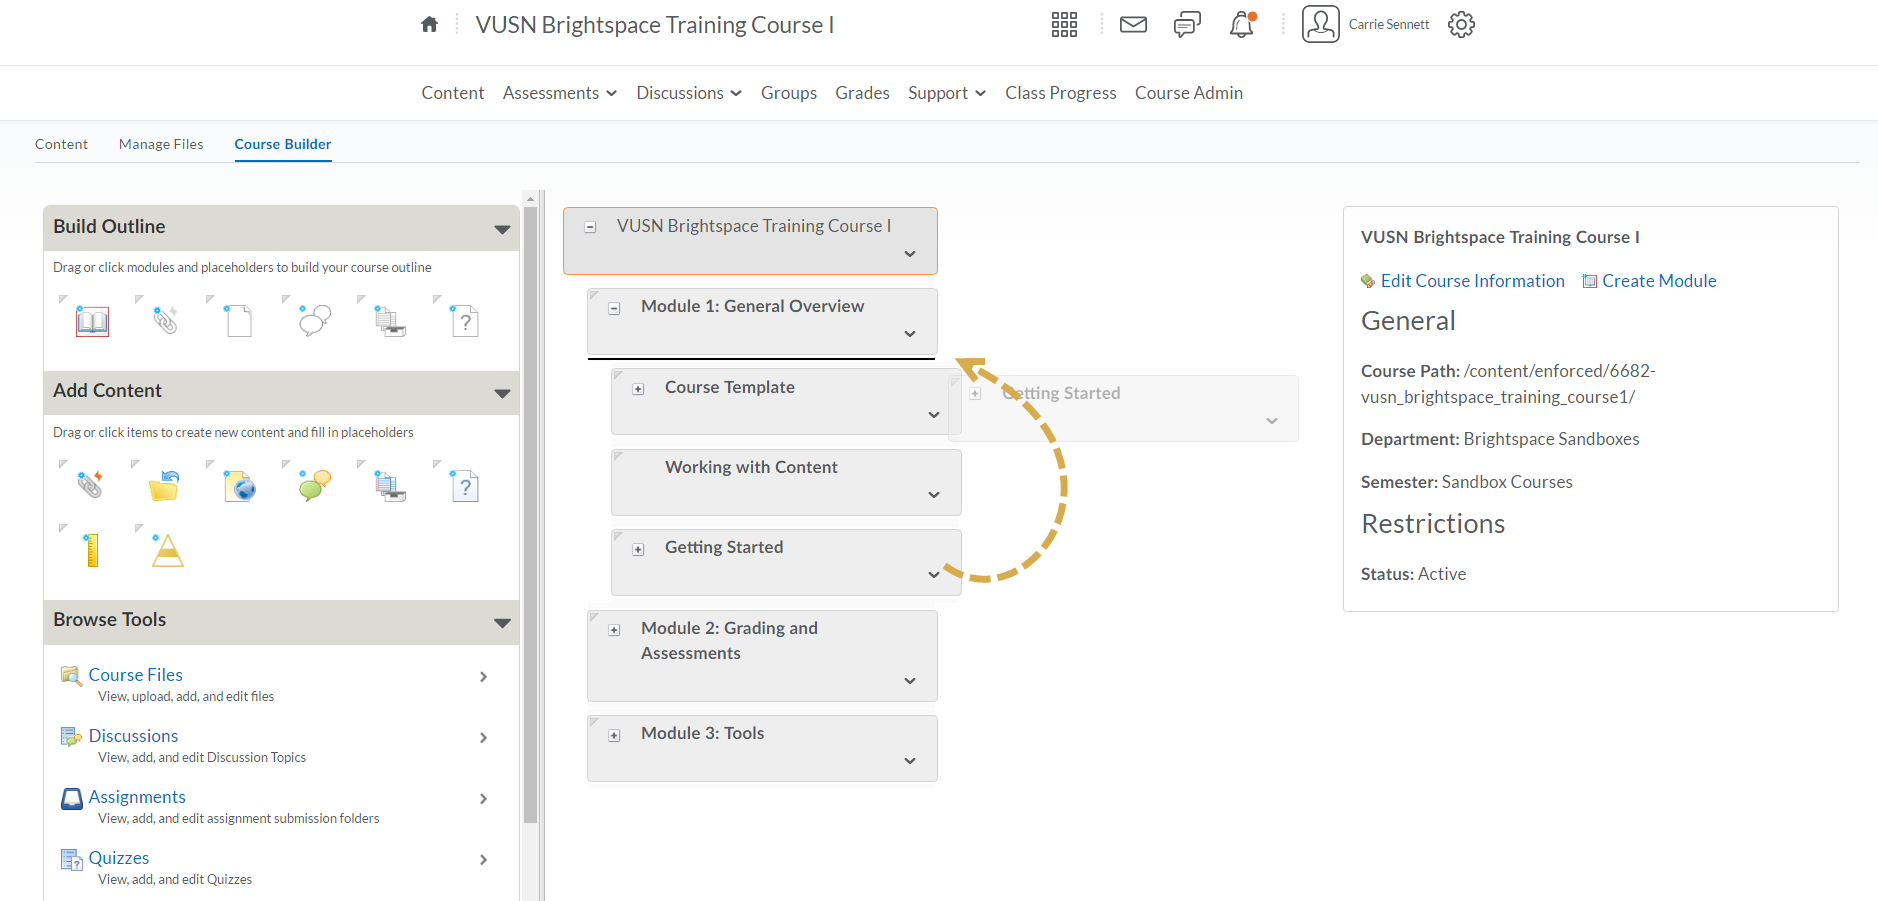
Task: Click the Quizzes tool icon in Browse Tools
Action: (x=71, y=859)
